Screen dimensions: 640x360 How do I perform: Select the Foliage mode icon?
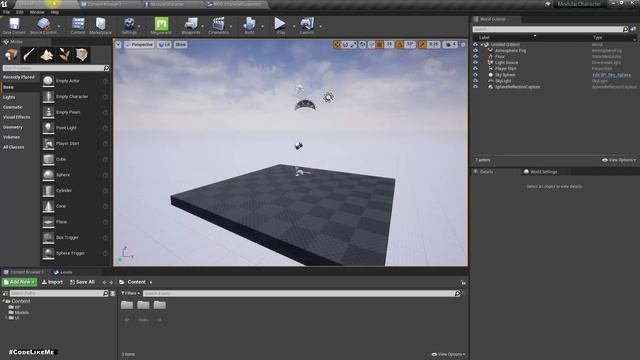(x=64, y=55)
